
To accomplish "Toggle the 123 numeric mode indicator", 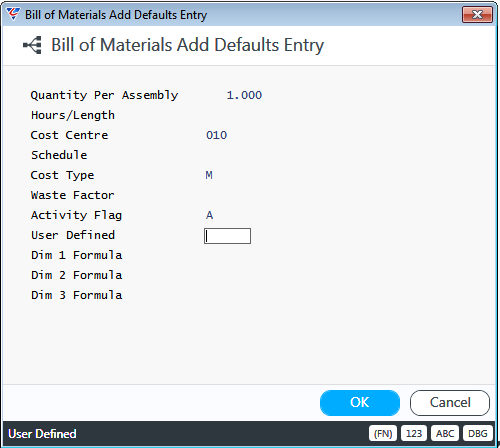I will (414, 433).
